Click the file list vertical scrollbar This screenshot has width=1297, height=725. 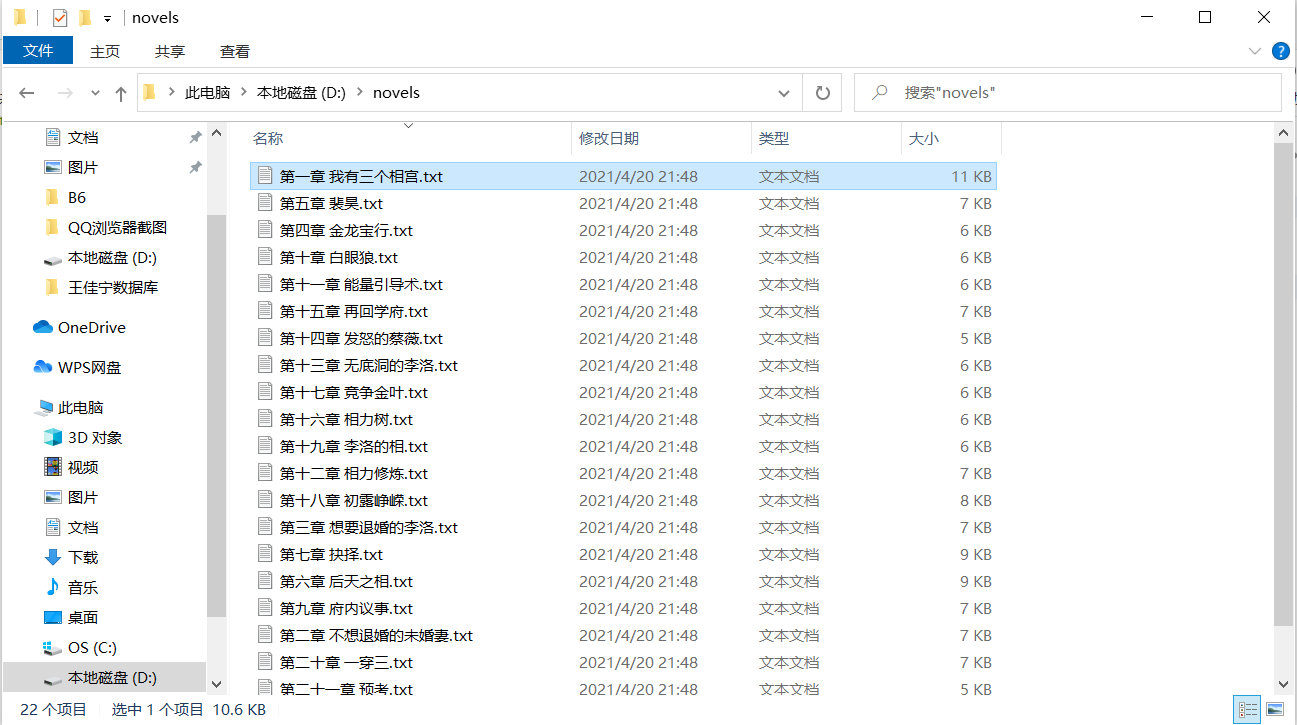pyautogui.click(x=1284, y=384)
